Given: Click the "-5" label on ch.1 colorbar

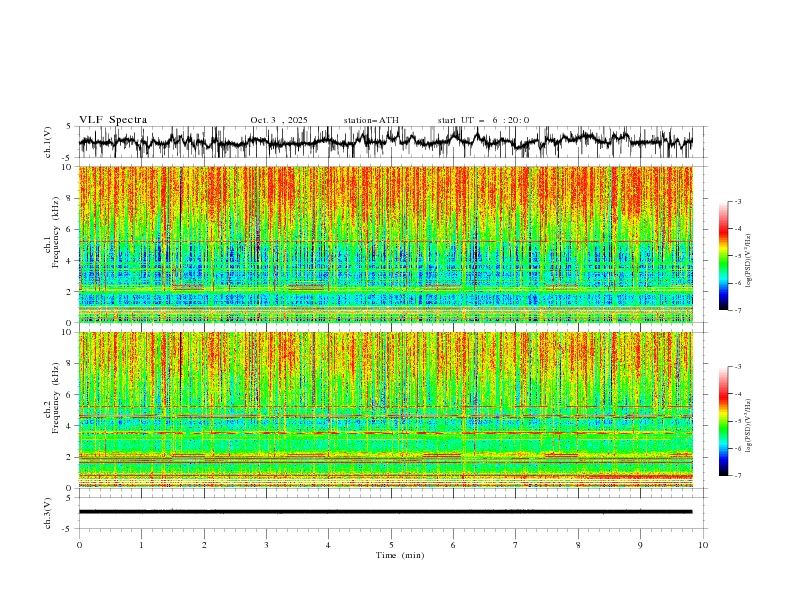Looking at the screenshot, I should 737,256.
